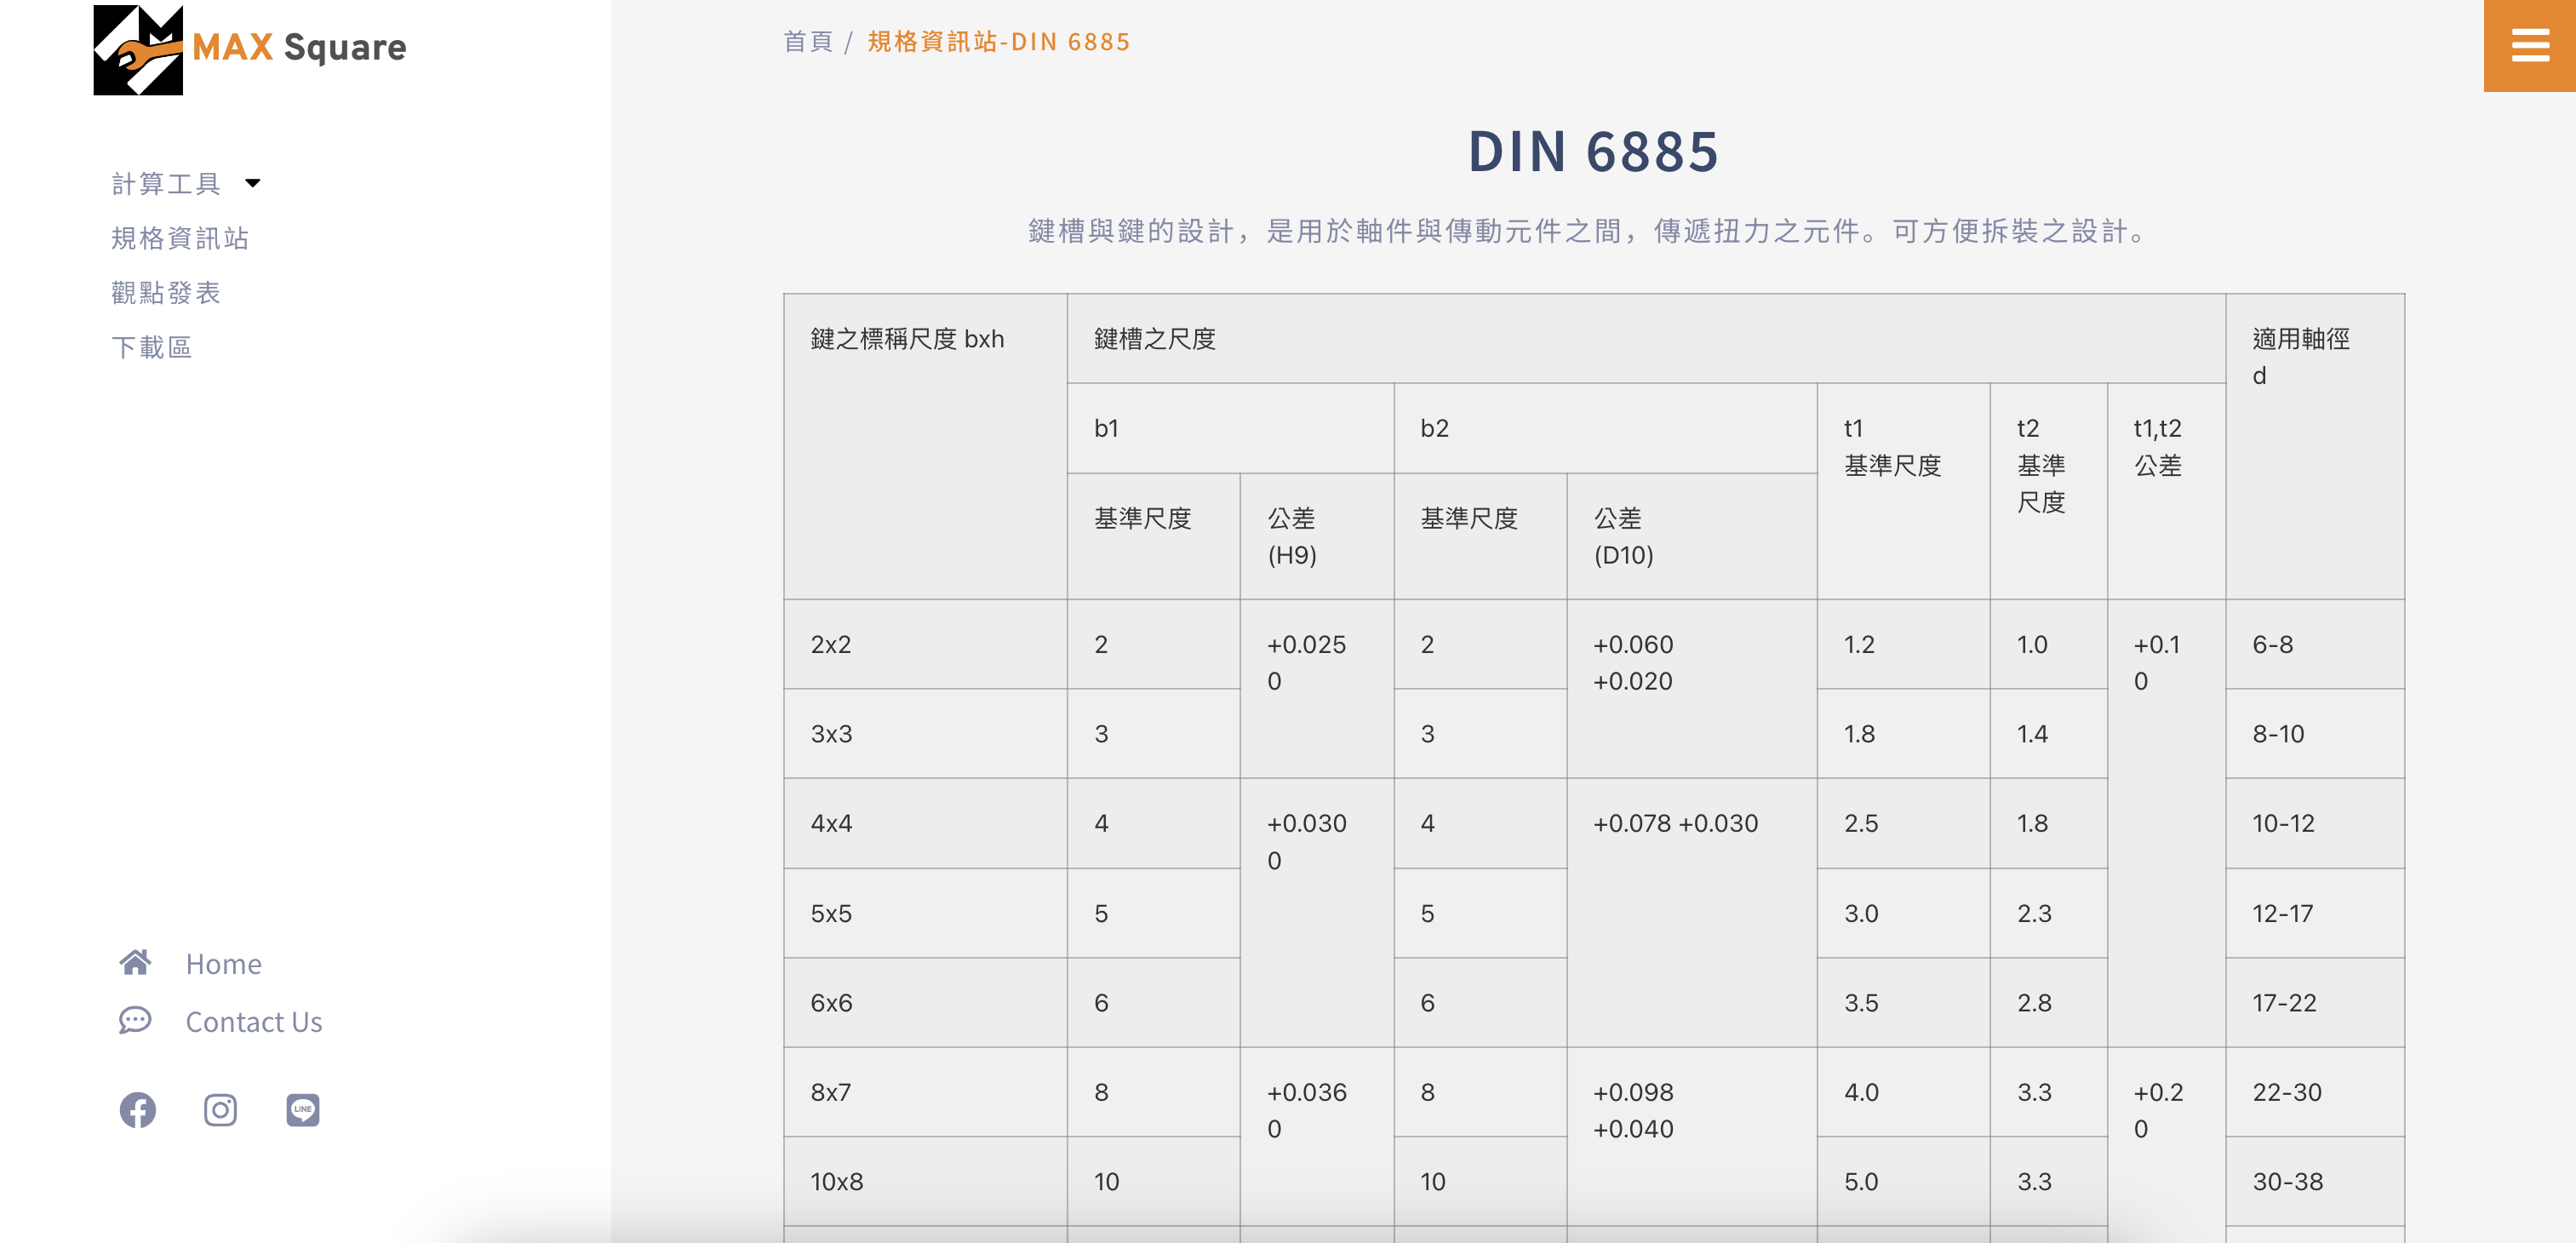Select the 2x2 key size cell
This screenshot has width=2576, height=1243.
click(x=925, y=644)
